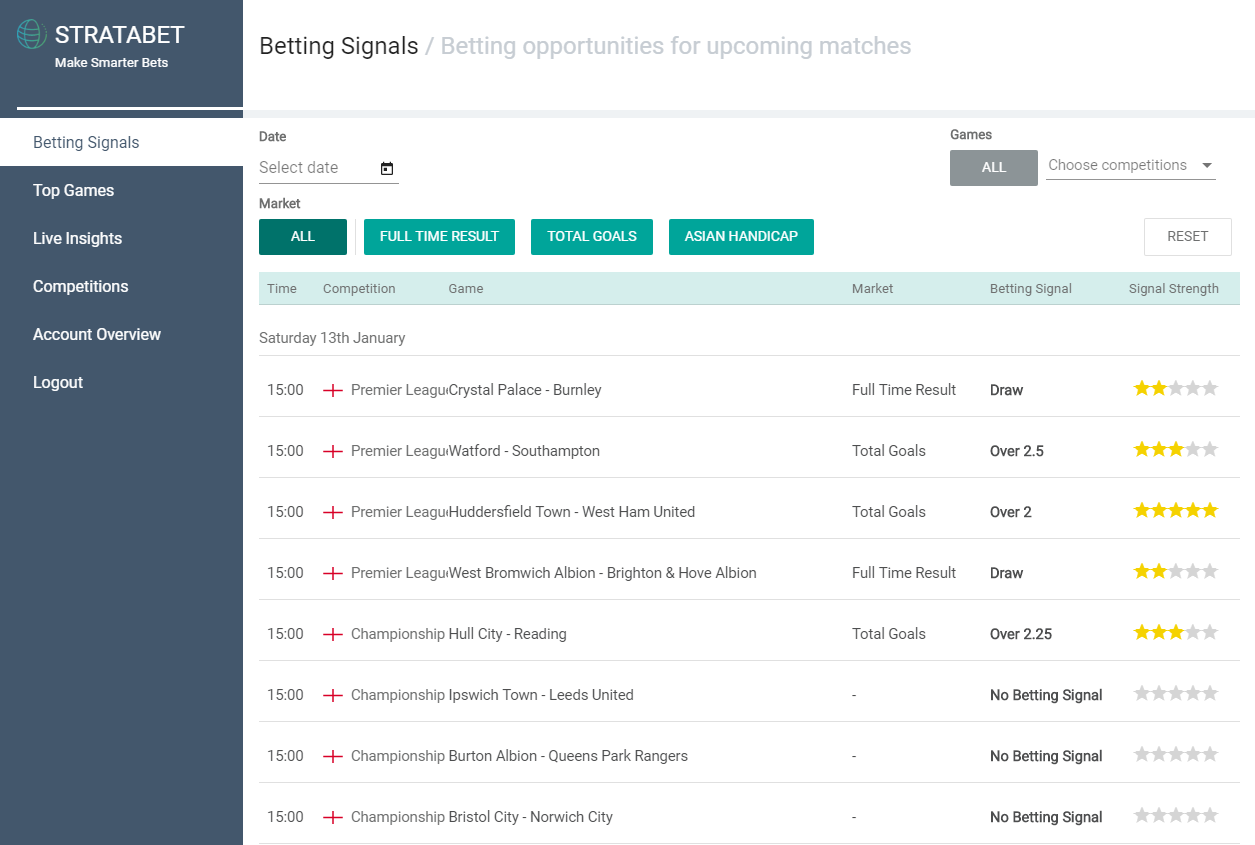Screen dimensions: 1255x845
Task: Click the Stratabet globe logo icon
Action: (32, 34)
